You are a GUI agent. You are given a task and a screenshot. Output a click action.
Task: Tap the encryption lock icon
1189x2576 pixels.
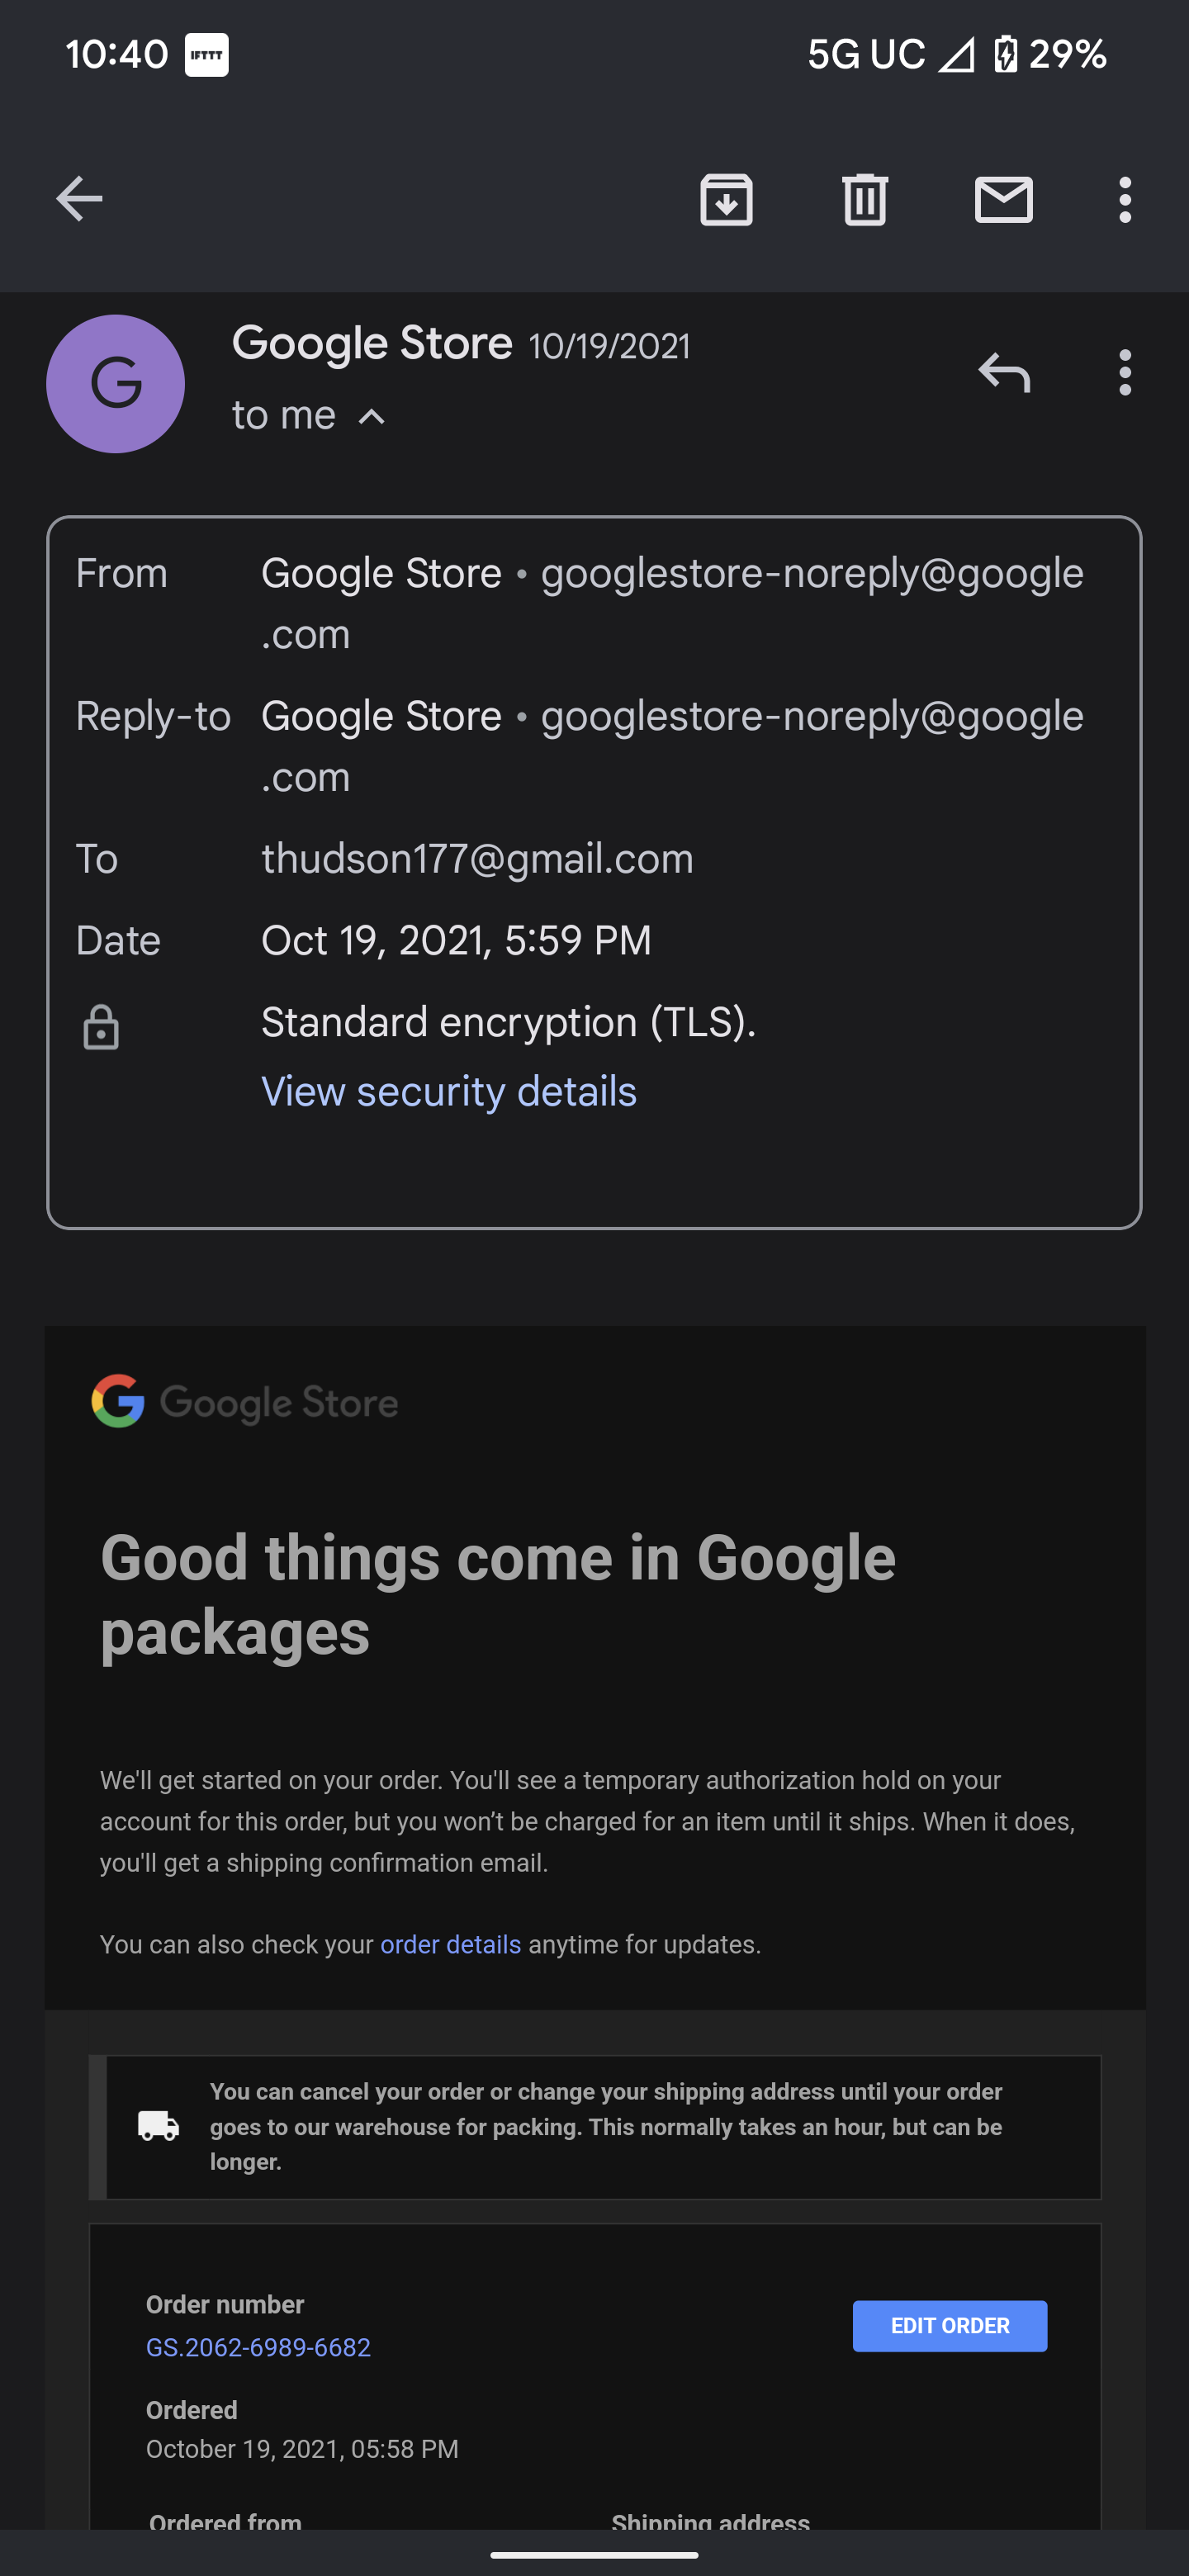tap(101, 1027)
